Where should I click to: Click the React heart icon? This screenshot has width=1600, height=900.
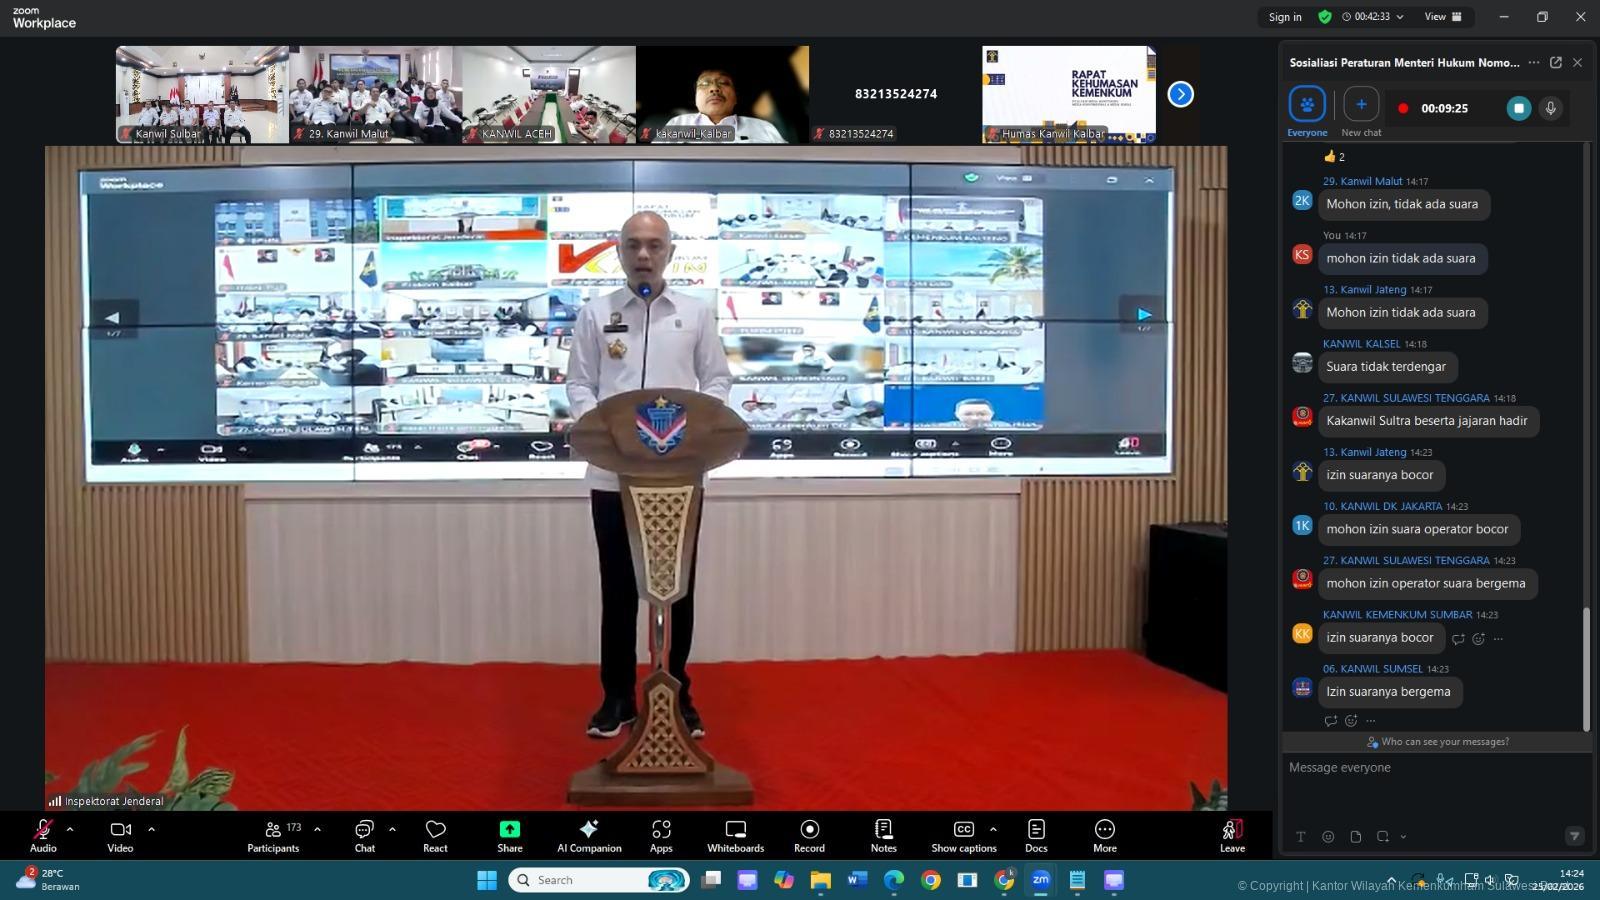pos(435,835)
